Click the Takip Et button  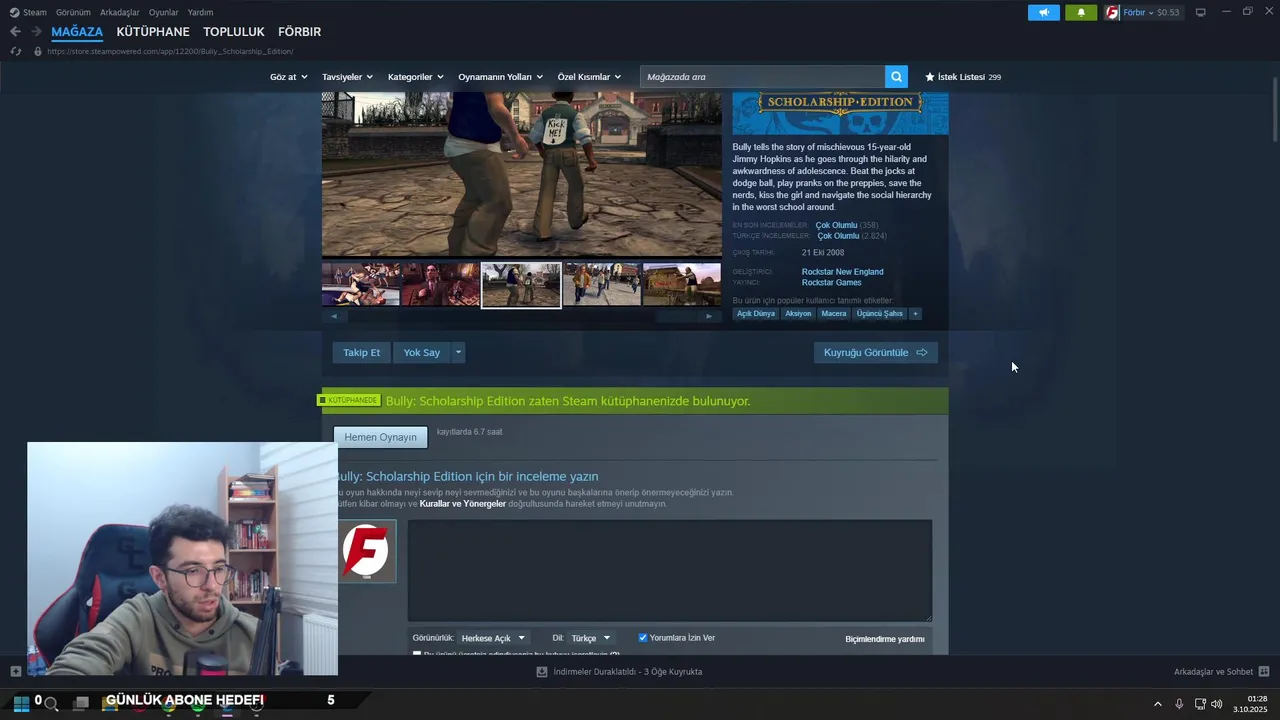click(361, 352)
